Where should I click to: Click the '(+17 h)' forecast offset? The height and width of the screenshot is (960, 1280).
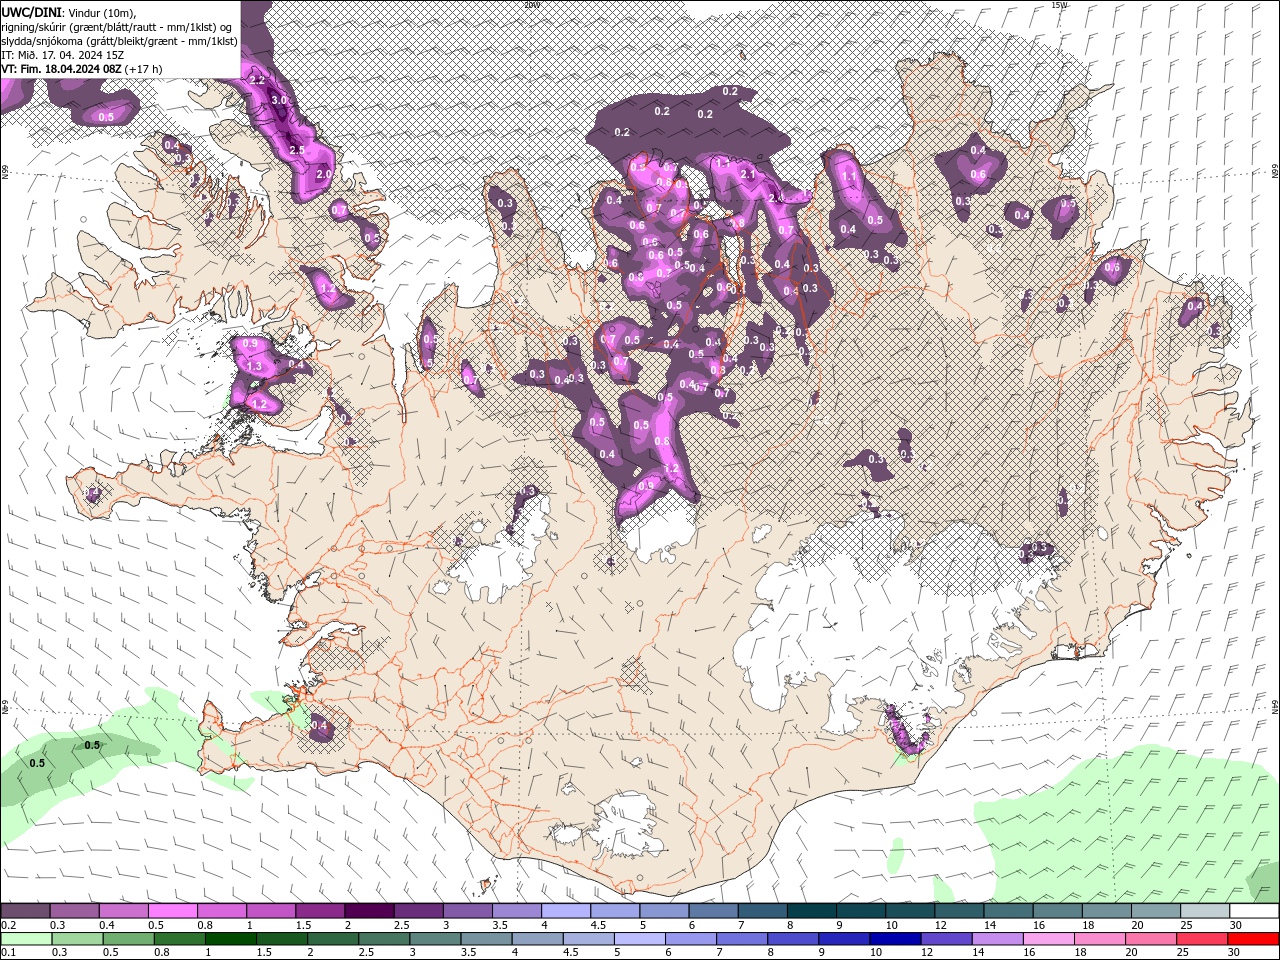pos(144,69)
